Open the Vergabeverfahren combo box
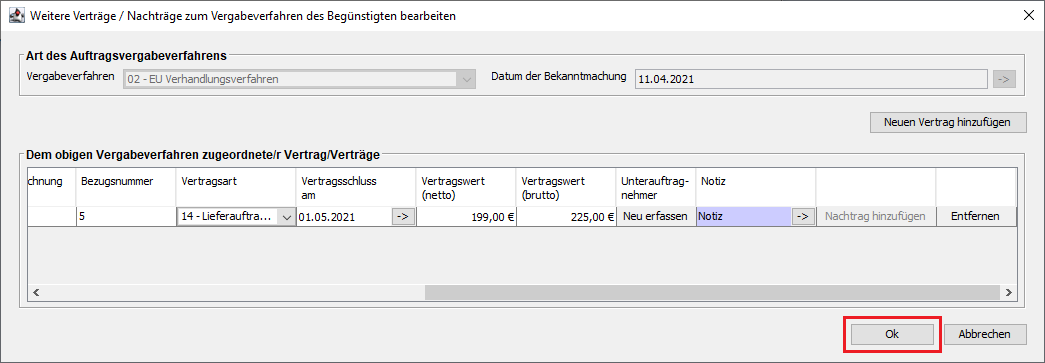1045x363 pixels. pyautogui.click(x=299, y=79)
